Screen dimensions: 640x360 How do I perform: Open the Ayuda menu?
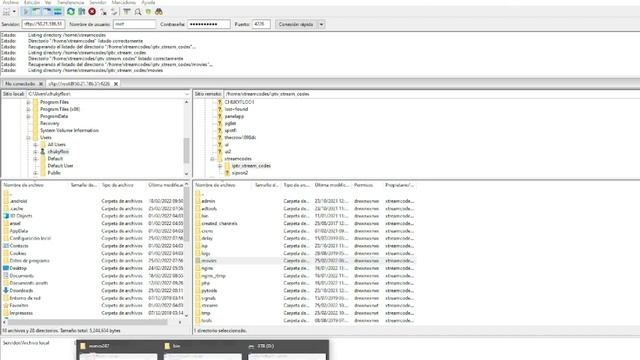(x=148, y=2)
